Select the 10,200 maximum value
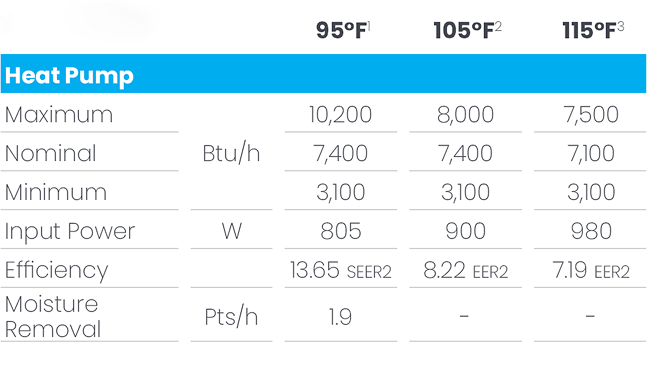Image resolution: width=647 pixels, height=366 pixels. pyautogui.click(x=340, y=114)
